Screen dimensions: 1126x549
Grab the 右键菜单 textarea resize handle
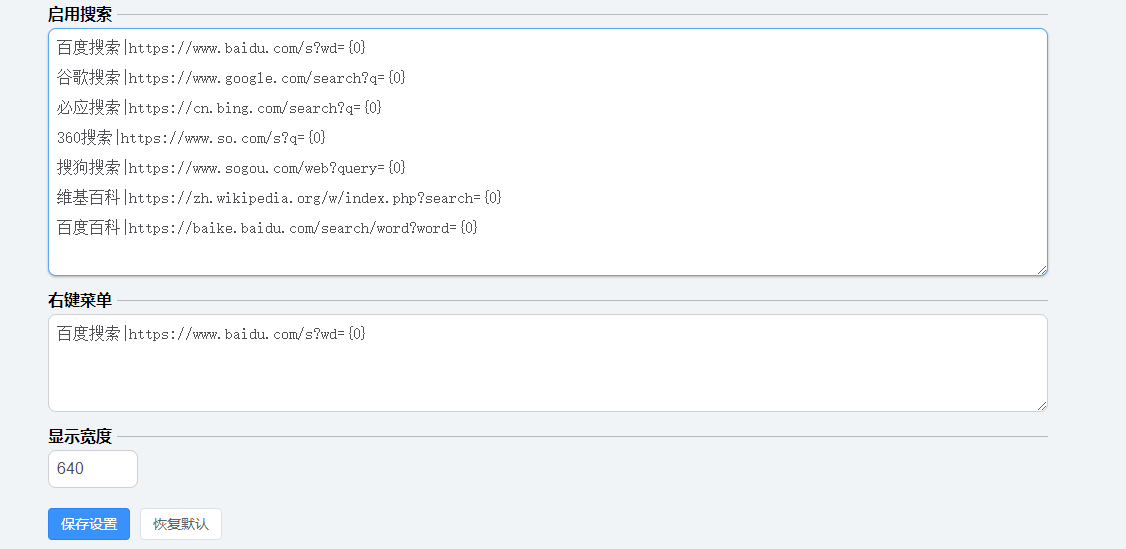[1041, 405]
